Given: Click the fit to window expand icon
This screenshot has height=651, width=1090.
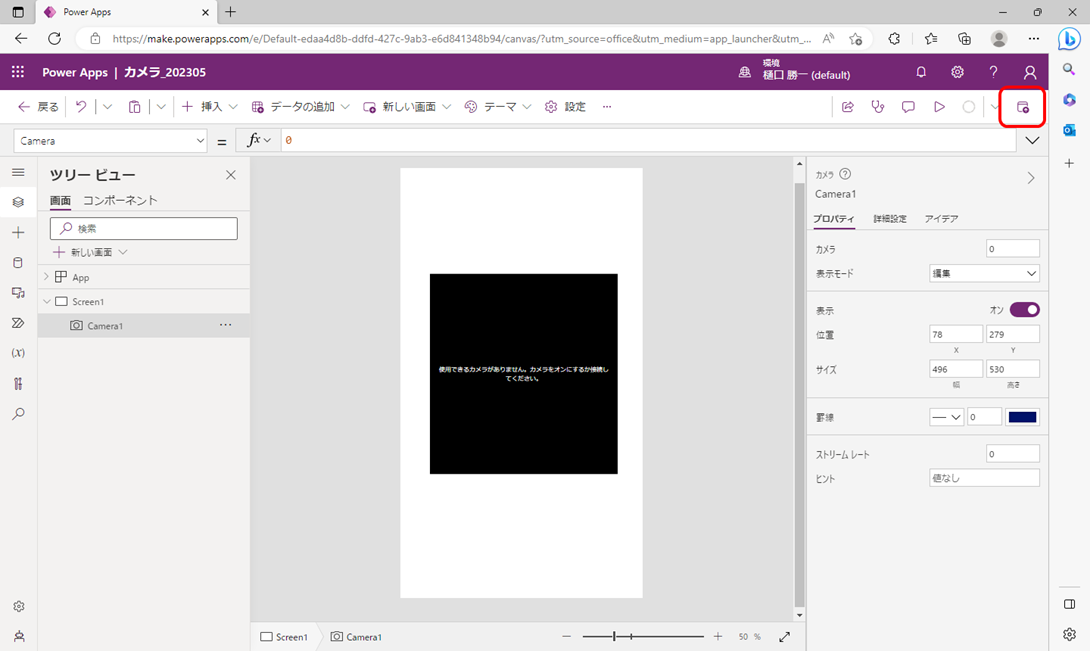Looking at the screenshot, I should click(x=784, y=636).
